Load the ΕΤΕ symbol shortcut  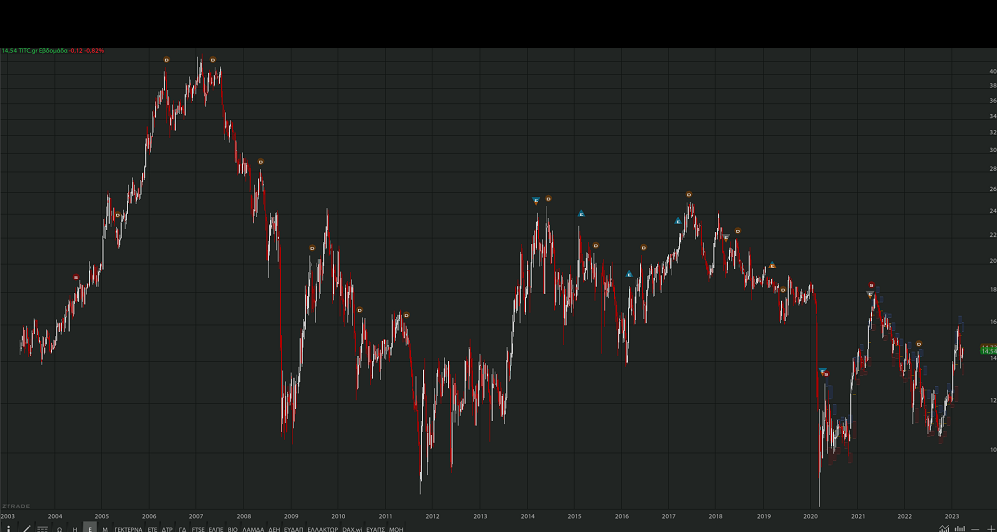point(152,529)
